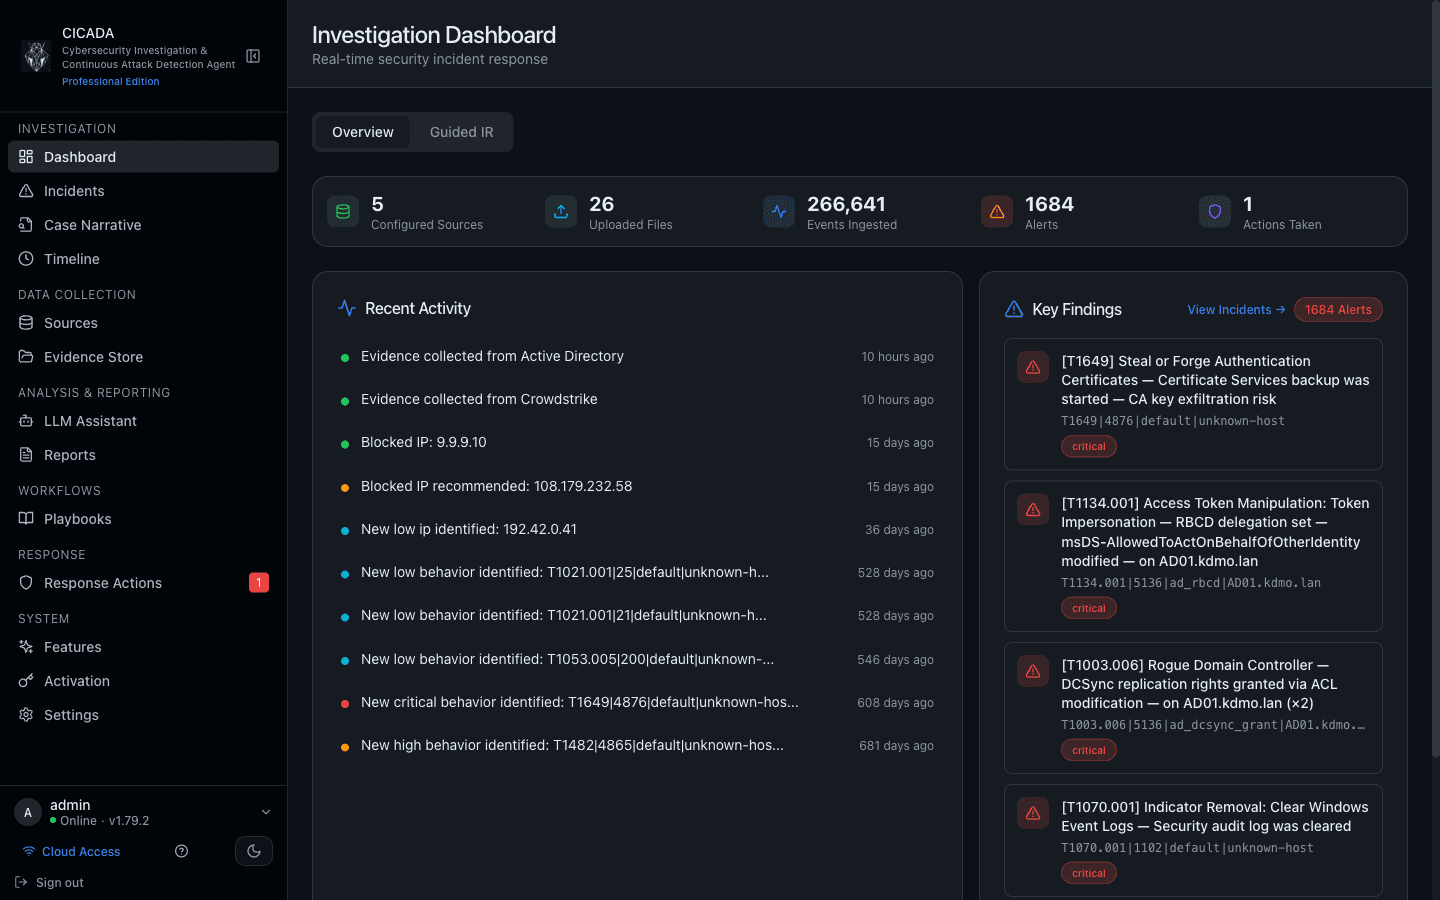Switch to the Overview tab

363,132
